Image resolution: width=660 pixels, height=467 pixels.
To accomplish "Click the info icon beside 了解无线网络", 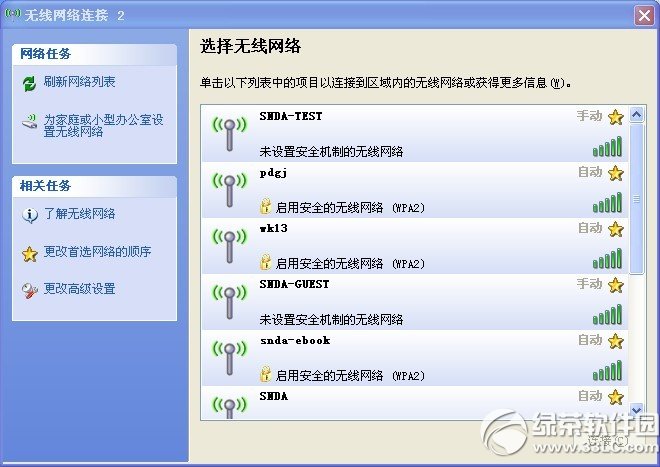I will [30, 215].
